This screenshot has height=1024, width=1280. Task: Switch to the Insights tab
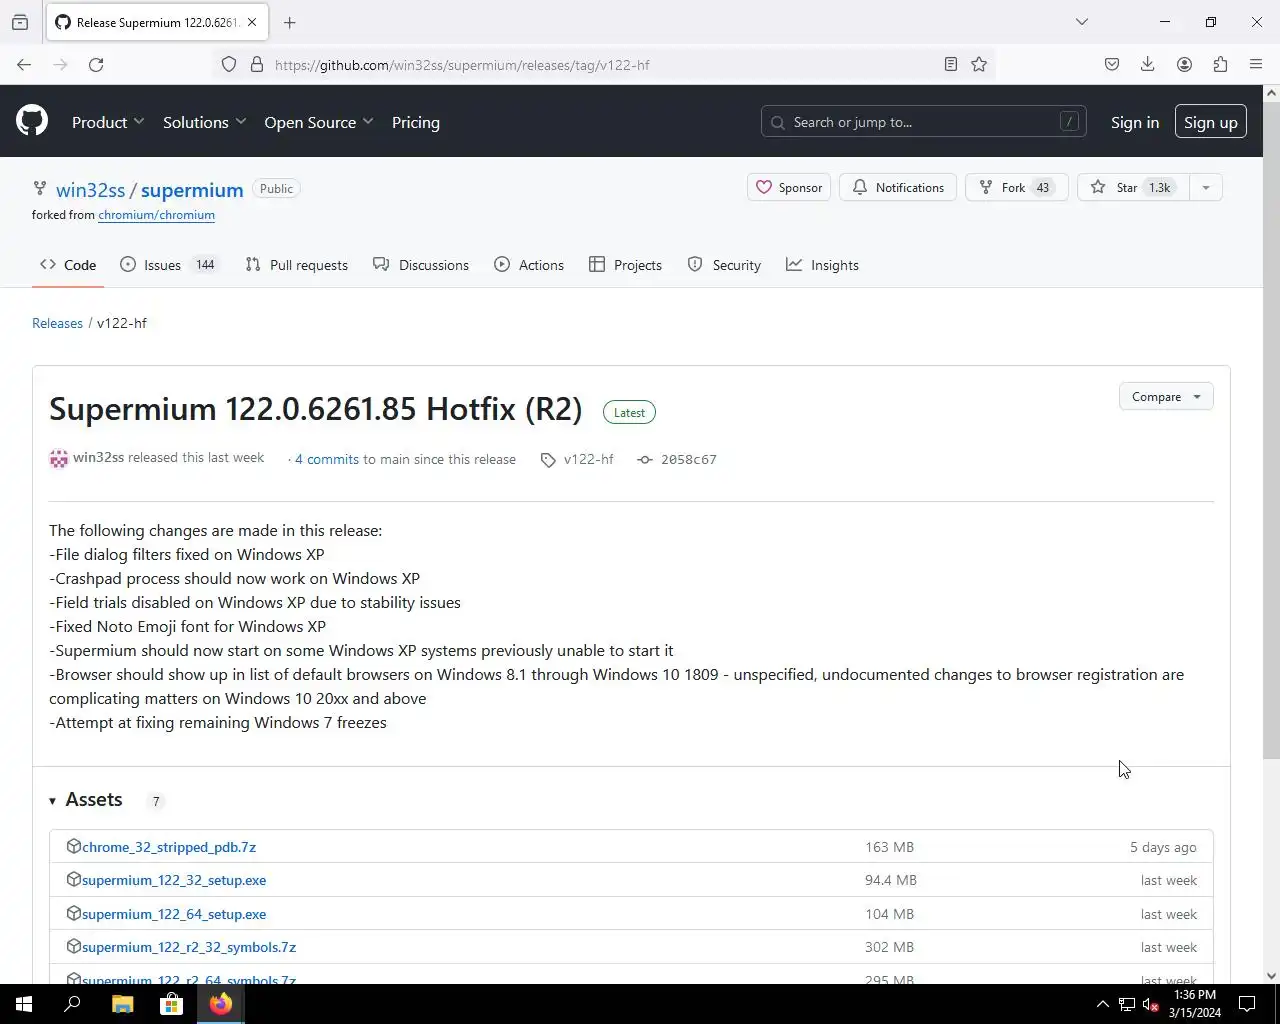822,265
